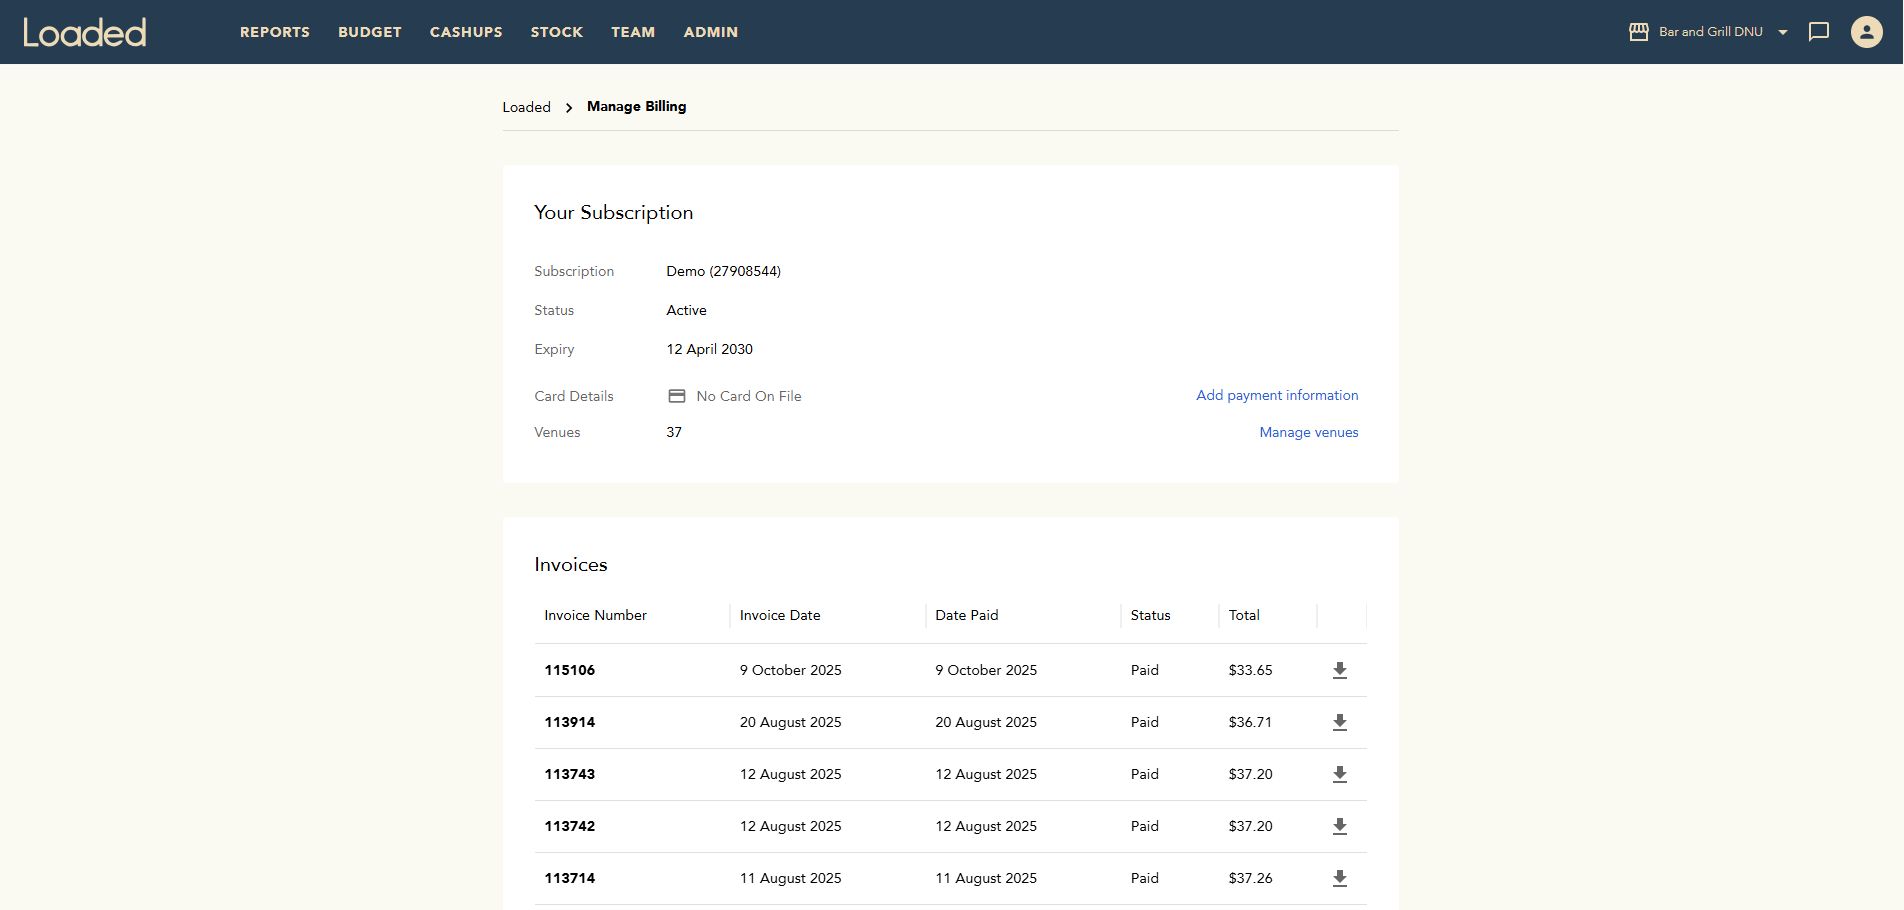1904x910 pixels.
Task: Go to Loaded breadcrumb link
Action: (x=526, y=107)
